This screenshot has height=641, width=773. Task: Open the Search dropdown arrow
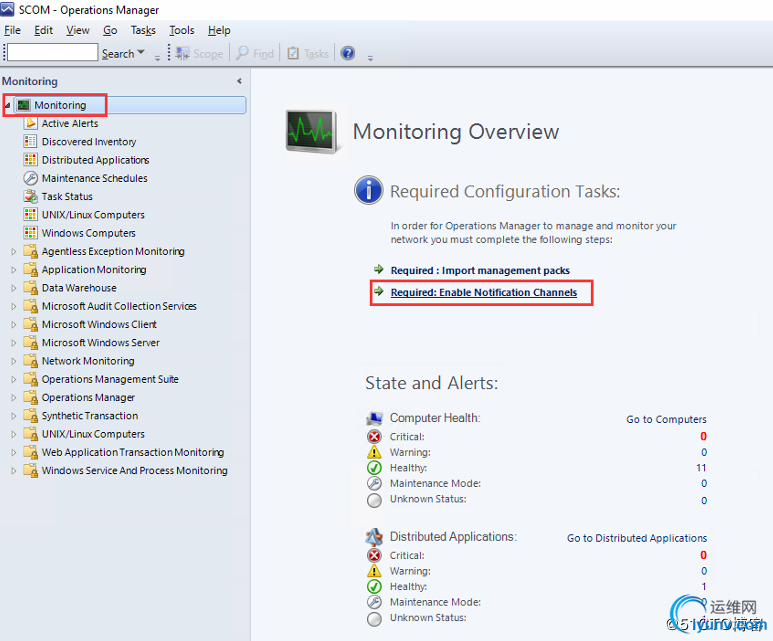pos(141,52)
